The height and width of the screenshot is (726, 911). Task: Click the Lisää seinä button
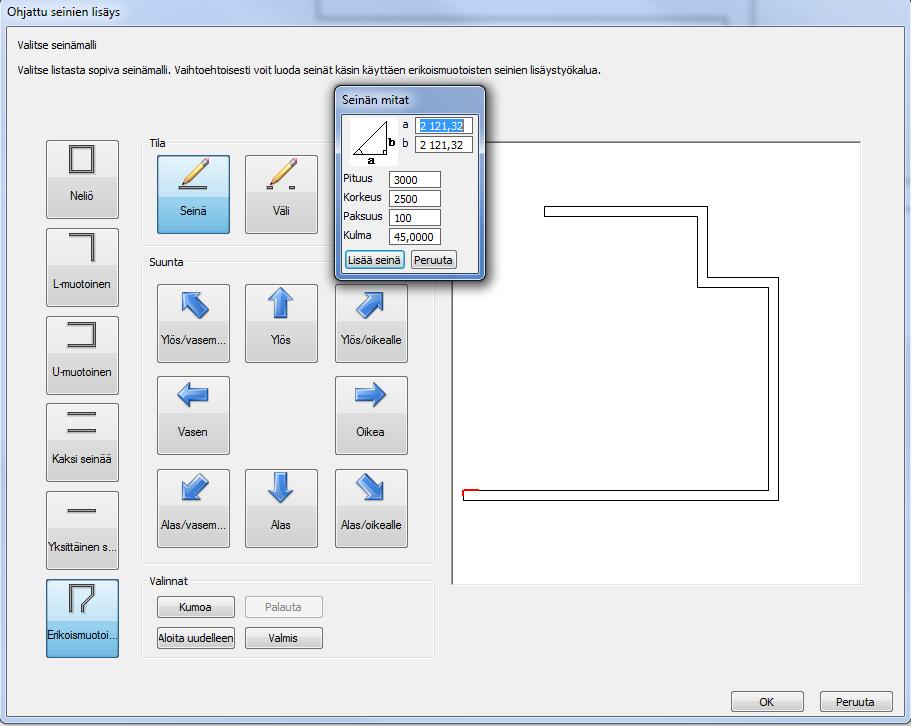[x=375, y=260]
